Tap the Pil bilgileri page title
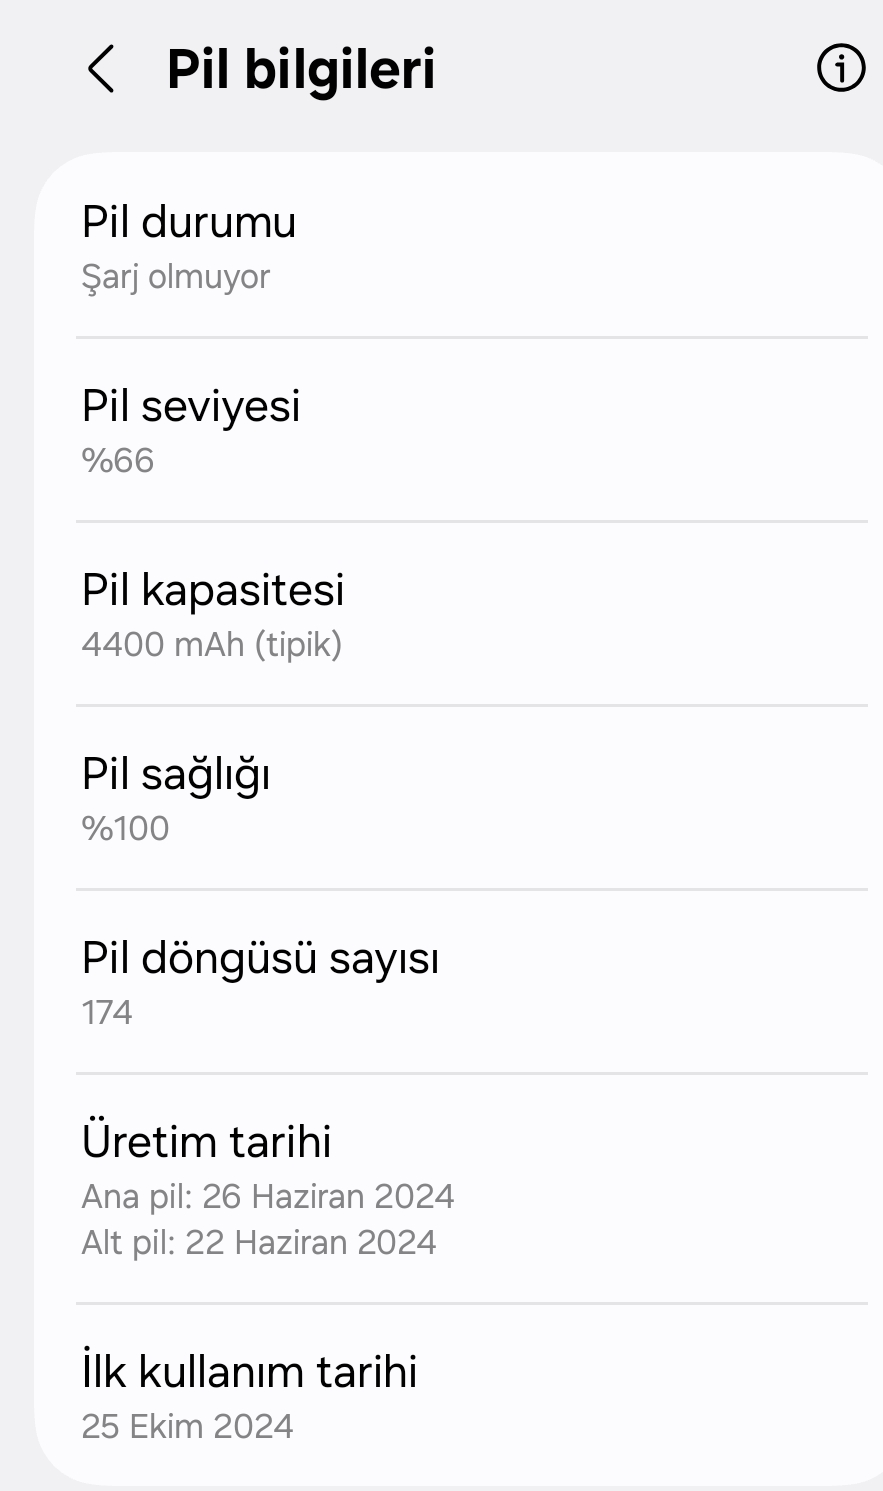The height and width of the screenshot is (1491, 883). pyautogui.click(x=300, y=69)
